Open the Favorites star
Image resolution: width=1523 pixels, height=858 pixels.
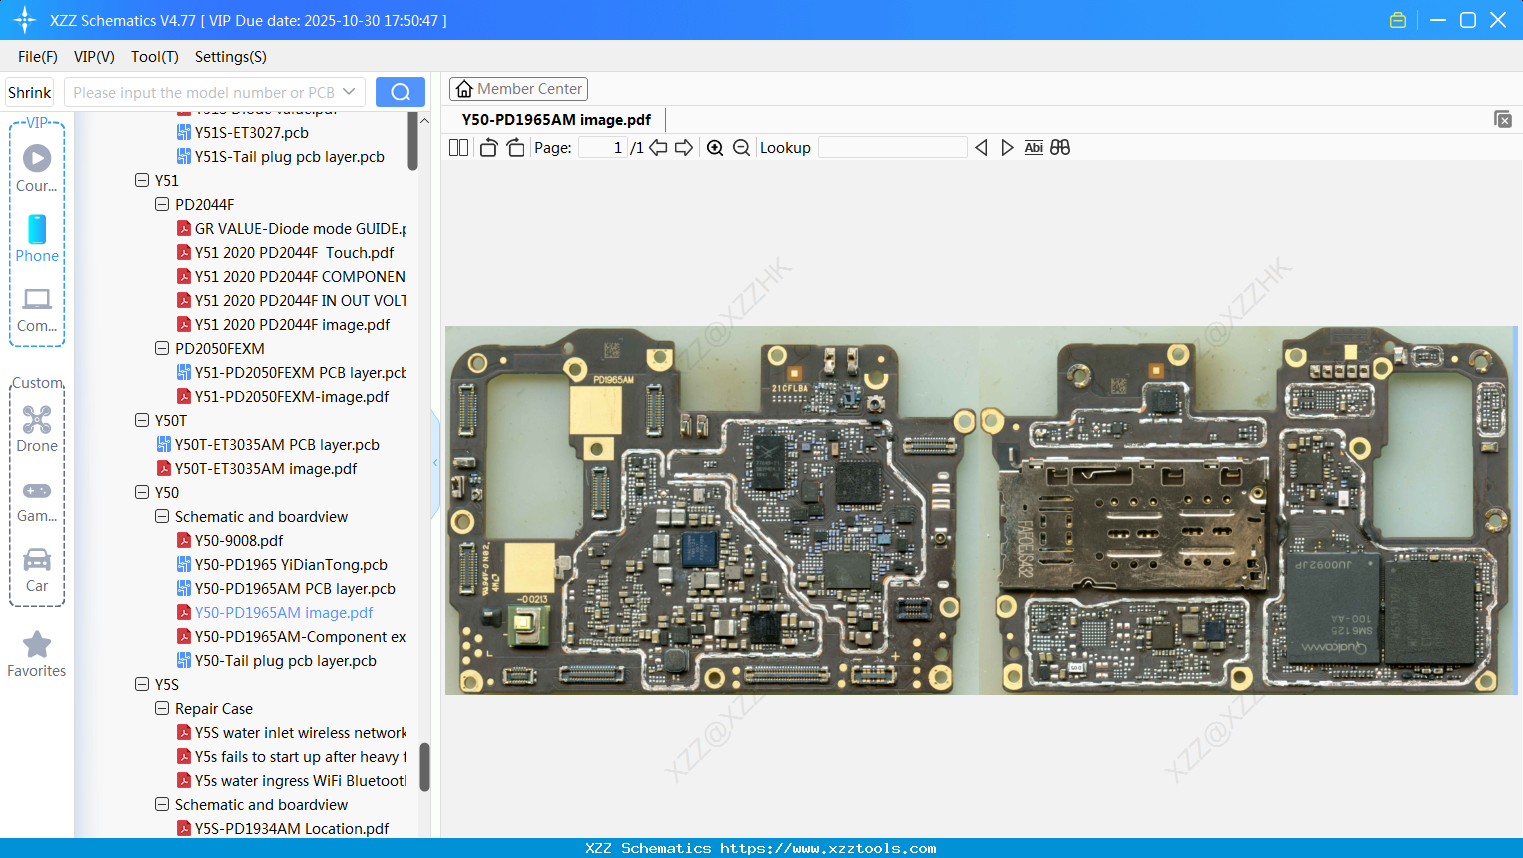pos(37,654)
